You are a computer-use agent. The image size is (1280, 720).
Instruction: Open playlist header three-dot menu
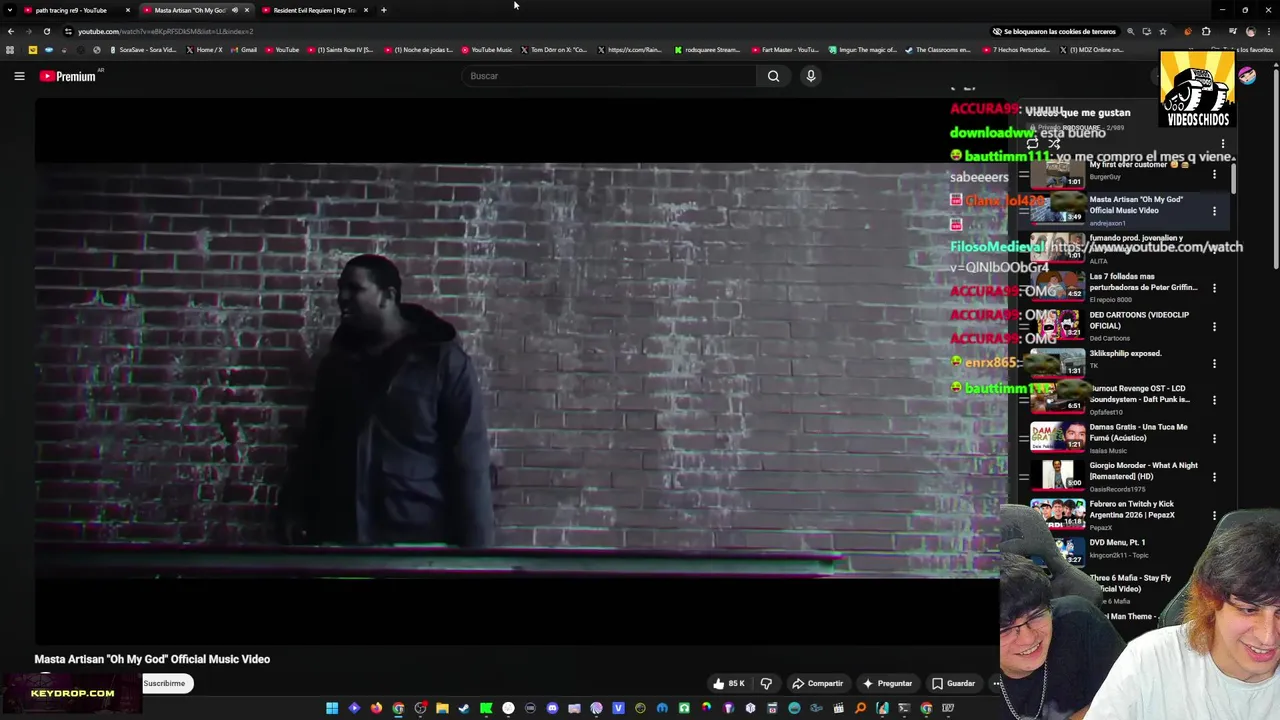tap(1222, 144)
